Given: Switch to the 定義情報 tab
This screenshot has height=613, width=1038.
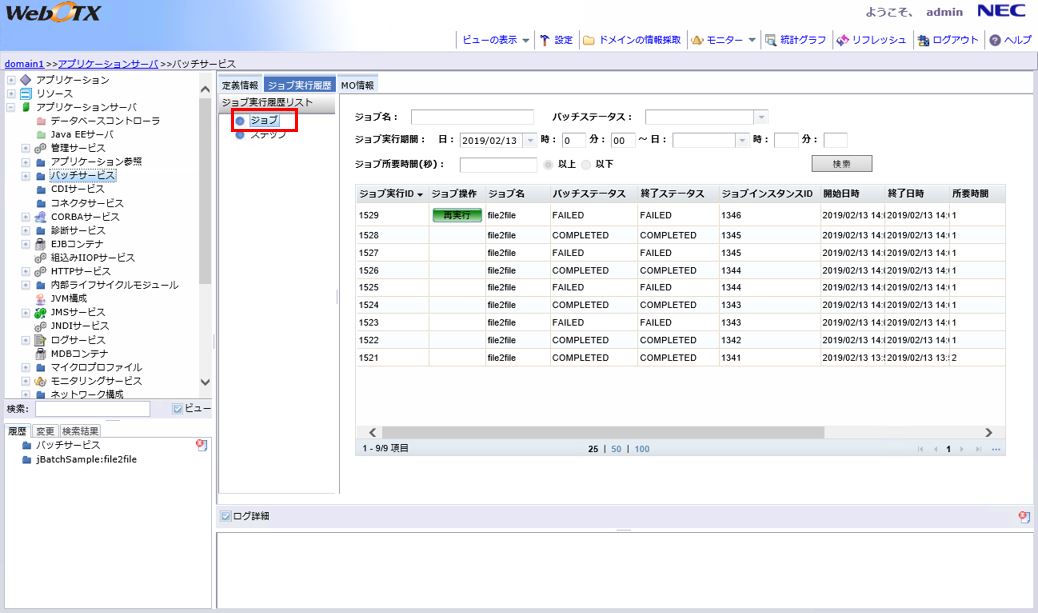Looking at the screenshot, I should coord(240,86).
